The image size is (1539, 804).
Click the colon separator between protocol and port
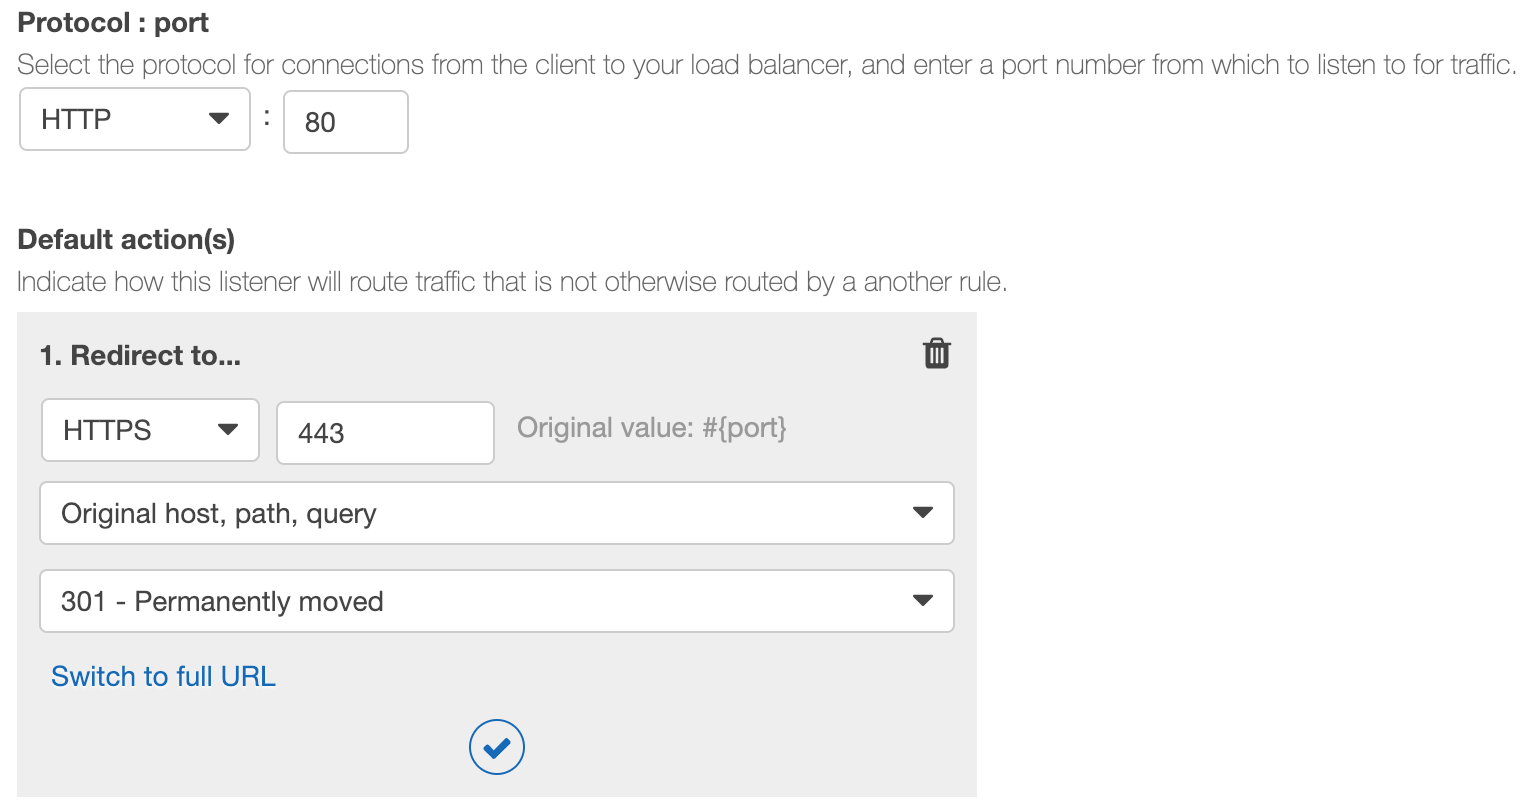(267, 117)
